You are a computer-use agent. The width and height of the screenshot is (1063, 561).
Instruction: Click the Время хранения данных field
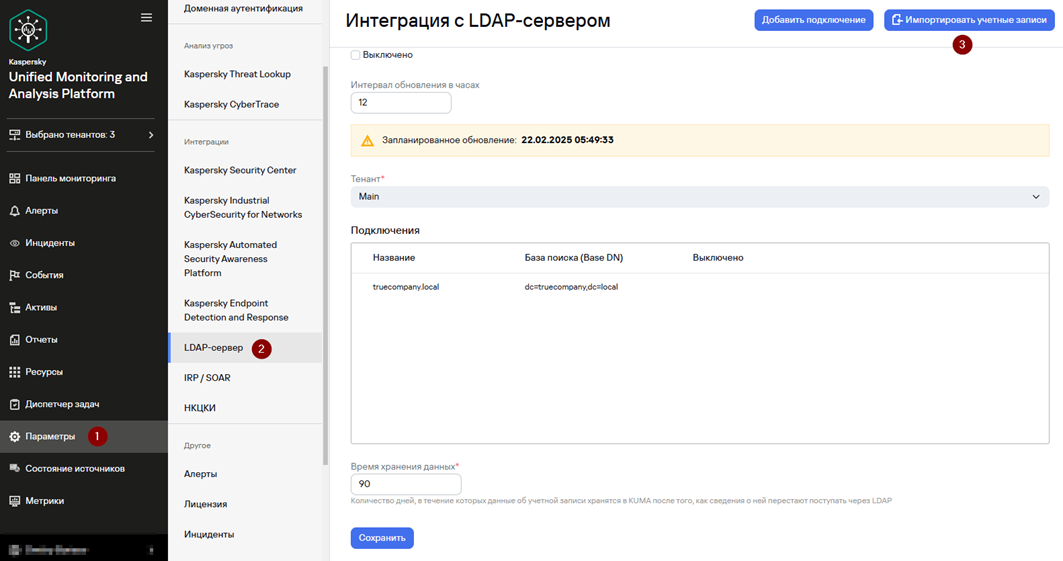[405, 484]
